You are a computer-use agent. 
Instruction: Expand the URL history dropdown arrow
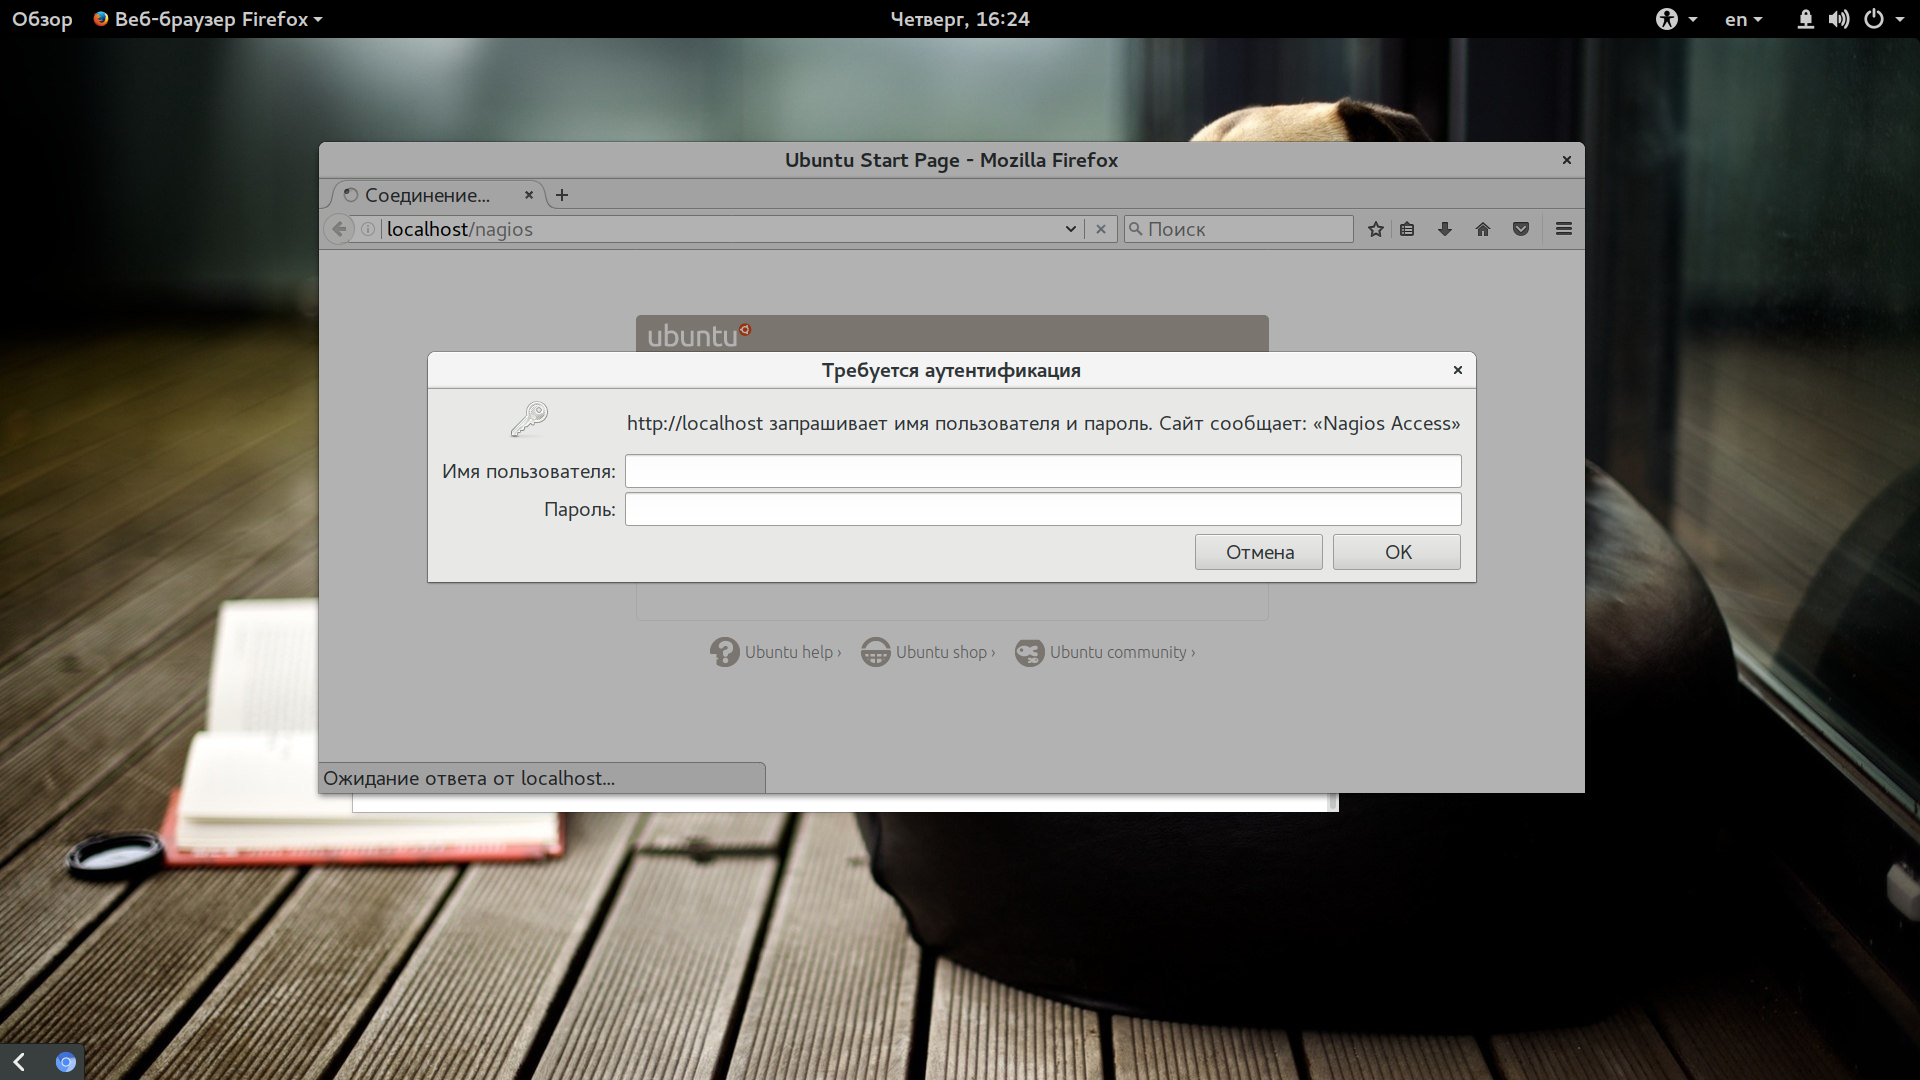pyautogui.click(x=1070, y=229)
